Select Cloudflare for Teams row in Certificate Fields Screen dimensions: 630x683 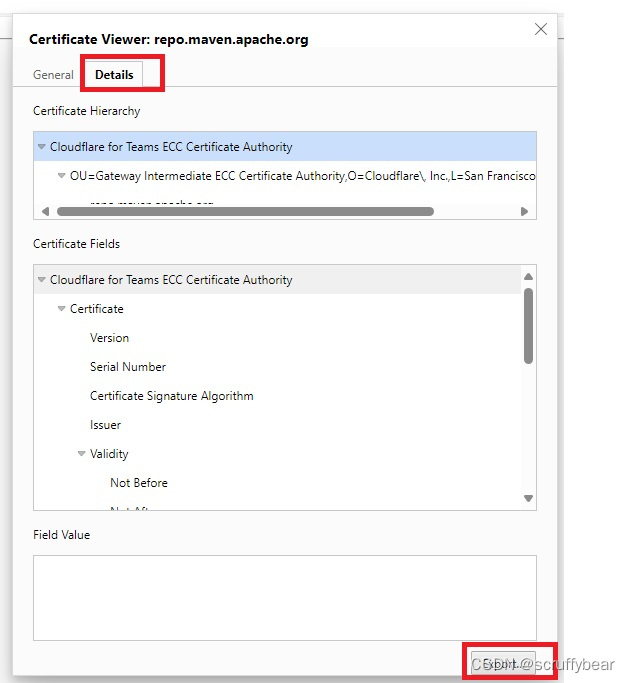coord(278,280)
